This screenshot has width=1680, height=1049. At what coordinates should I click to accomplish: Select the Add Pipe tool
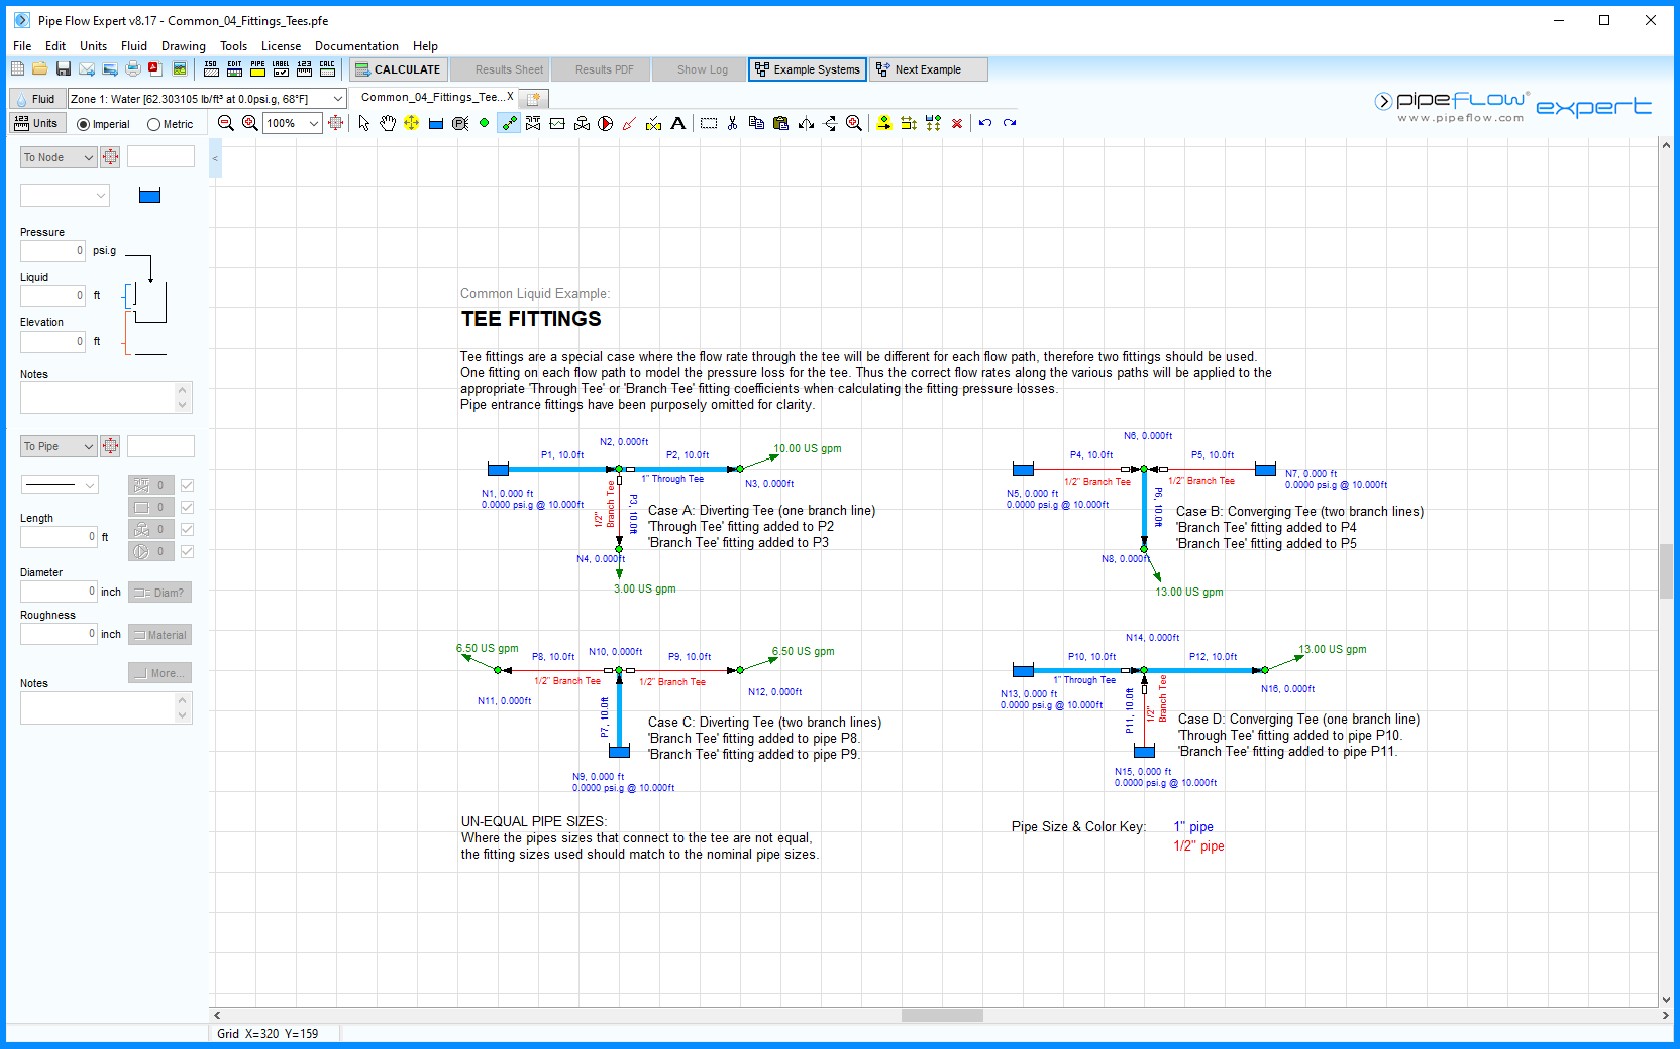509,123
